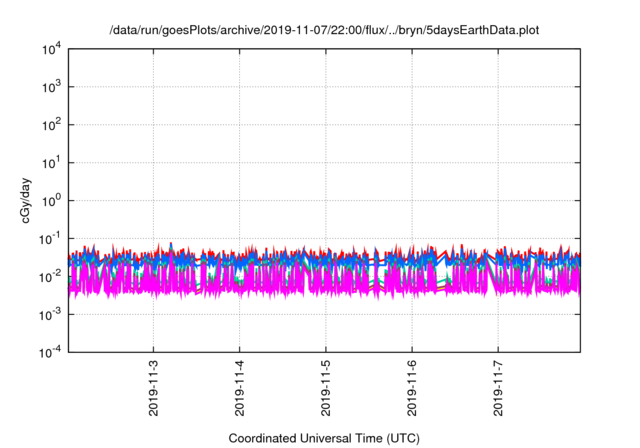The width and height of the screenshot is (640, 448).
Task: Click the 2019-11-3 date label
Action: click(153, 388)
